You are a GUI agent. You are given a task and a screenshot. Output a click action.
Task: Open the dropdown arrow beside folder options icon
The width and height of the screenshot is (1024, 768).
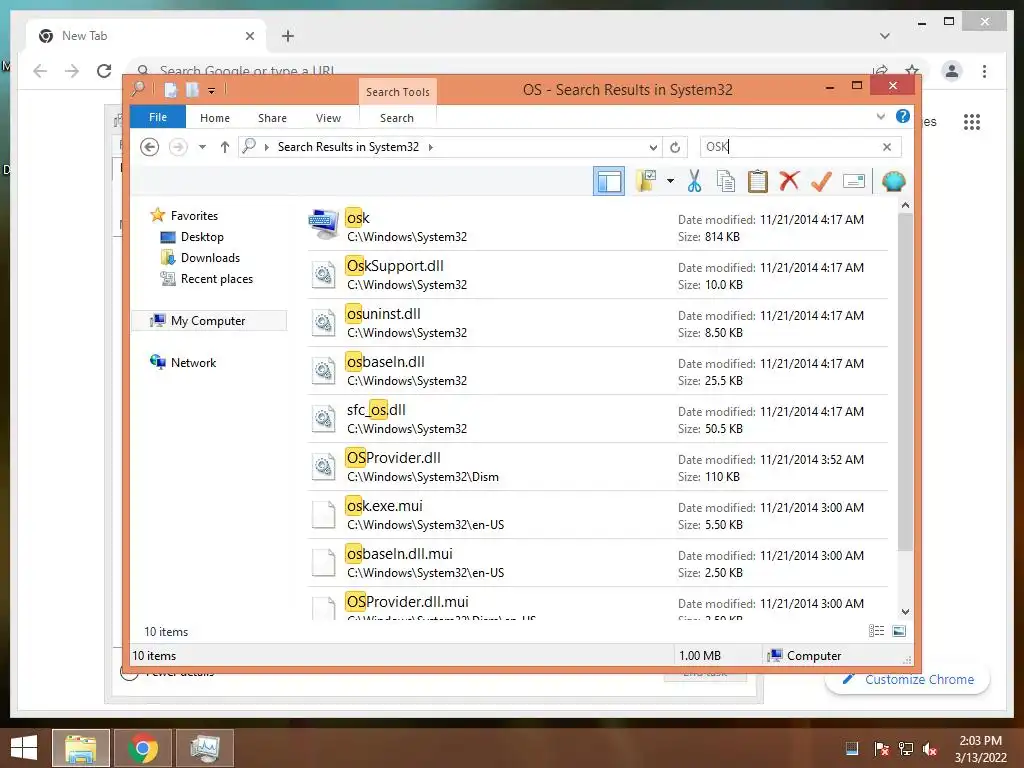(x=670, y=181)
